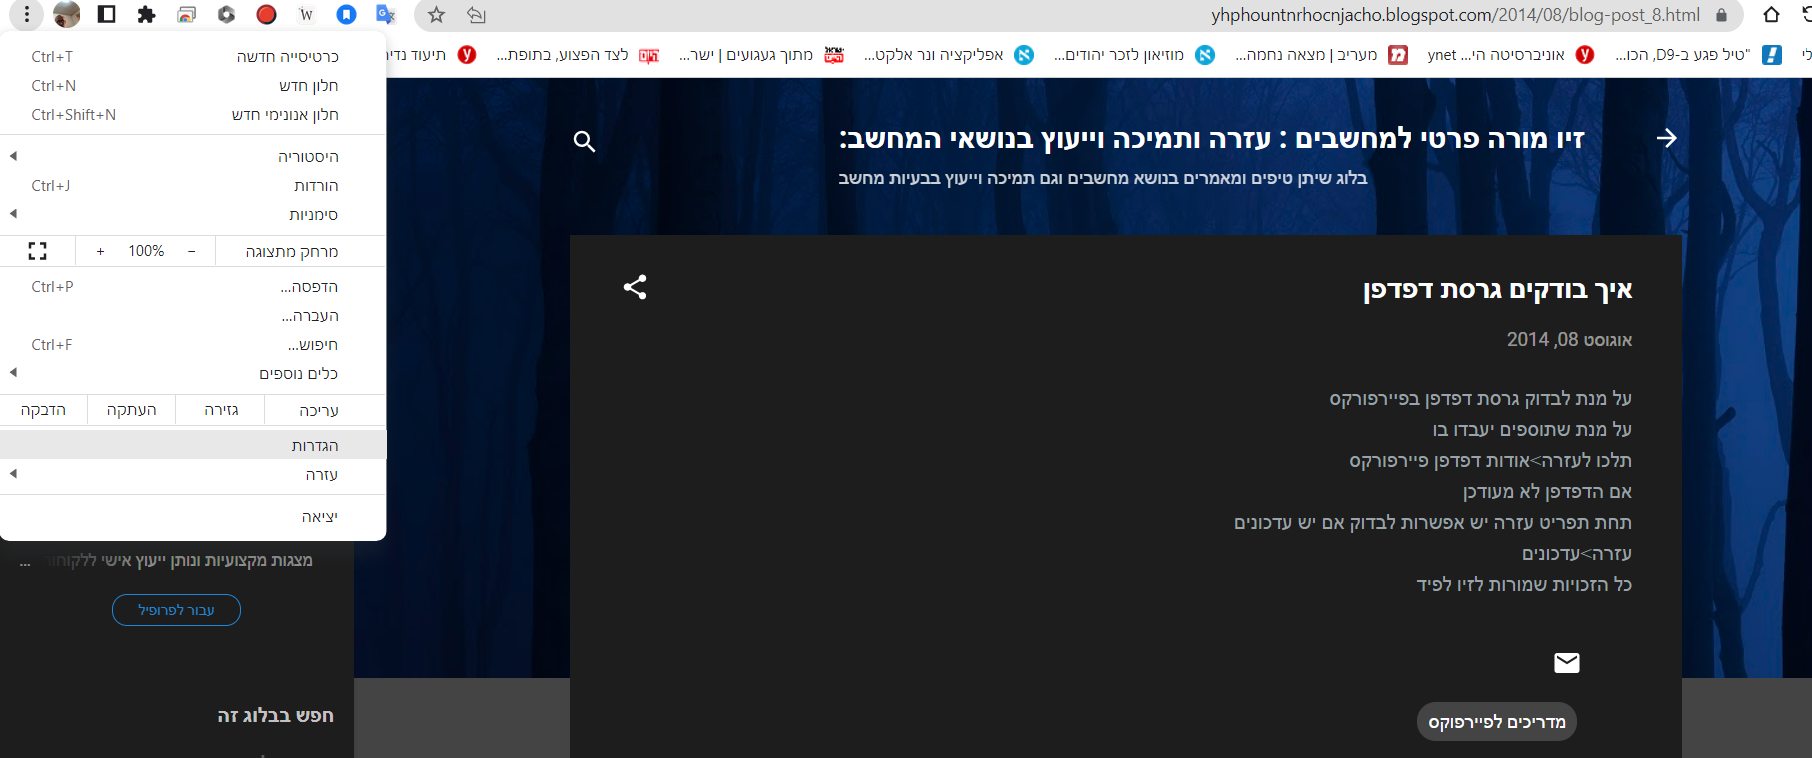
Task: Expand the Bookmarks (סימניות) submenu
Action: click(190, 215)
